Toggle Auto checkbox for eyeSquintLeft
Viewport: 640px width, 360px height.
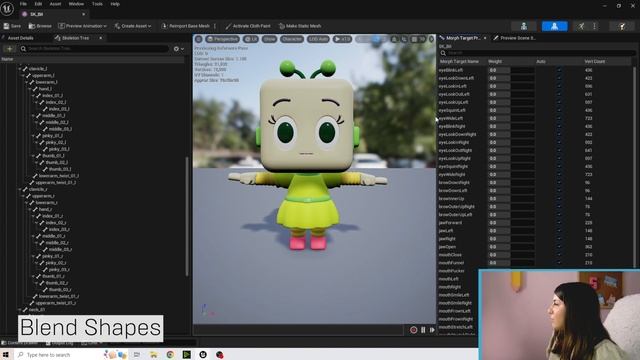pos(559,110)
